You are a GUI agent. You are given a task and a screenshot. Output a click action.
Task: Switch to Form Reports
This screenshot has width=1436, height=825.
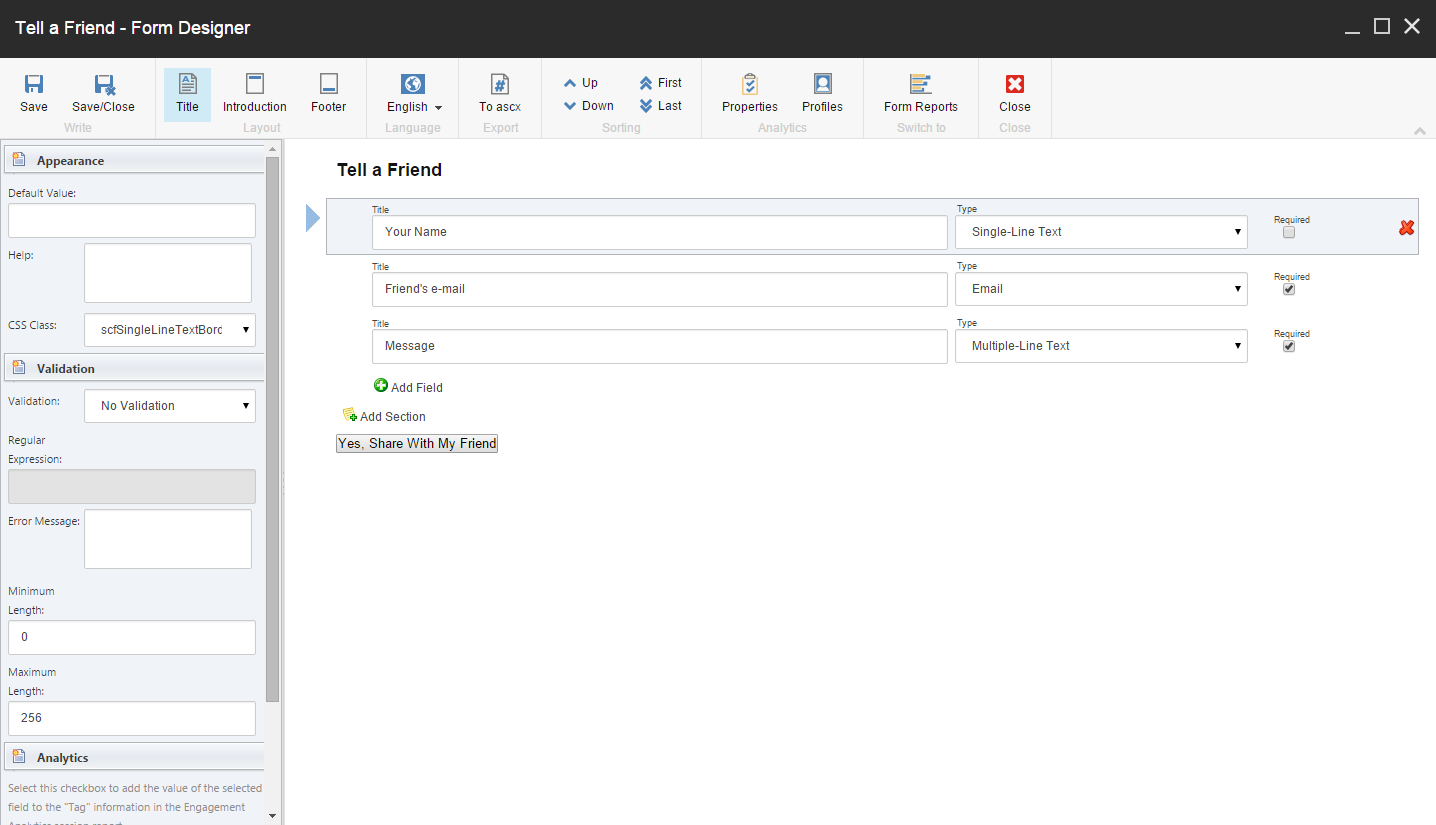coord(921,94)
